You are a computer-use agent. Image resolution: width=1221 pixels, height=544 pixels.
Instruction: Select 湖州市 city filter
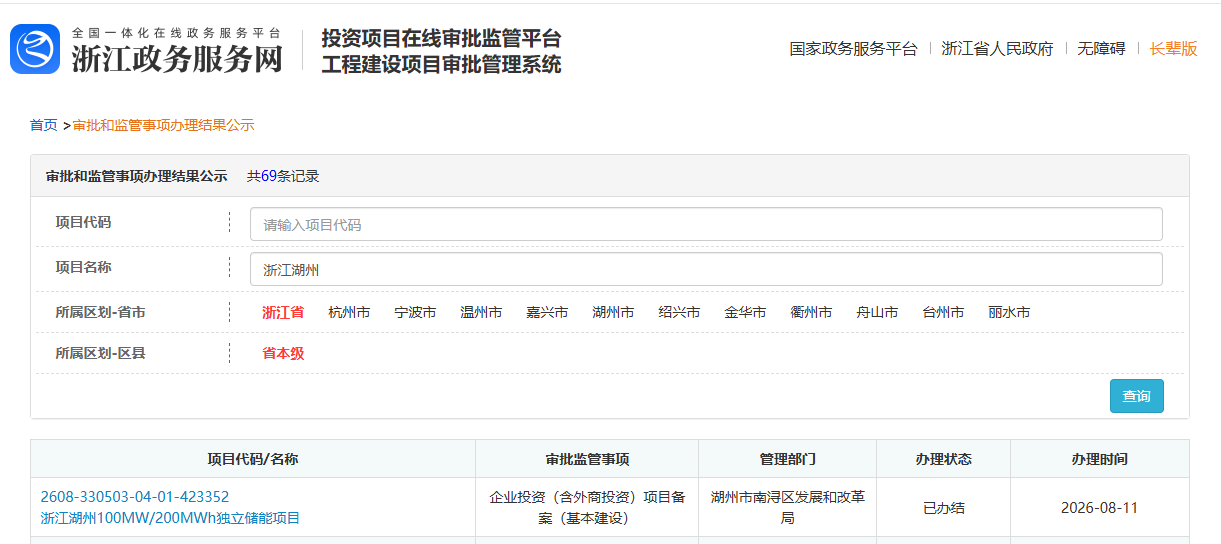pos(613,312)
